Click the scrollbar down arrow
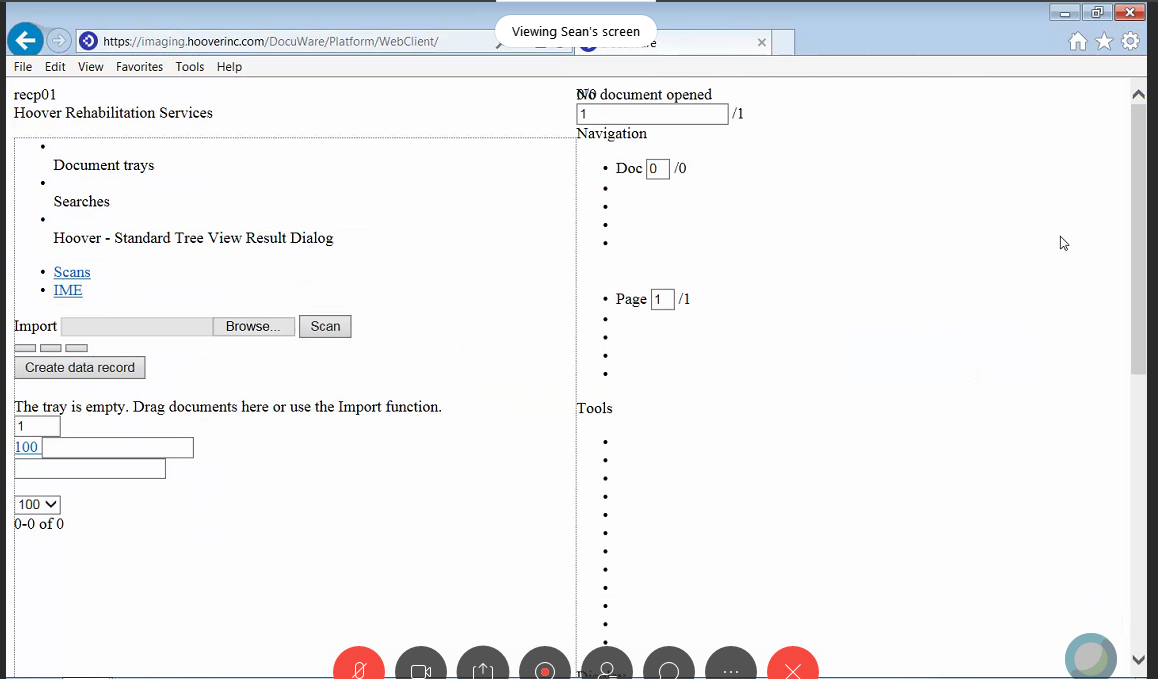 point(1138,659)
